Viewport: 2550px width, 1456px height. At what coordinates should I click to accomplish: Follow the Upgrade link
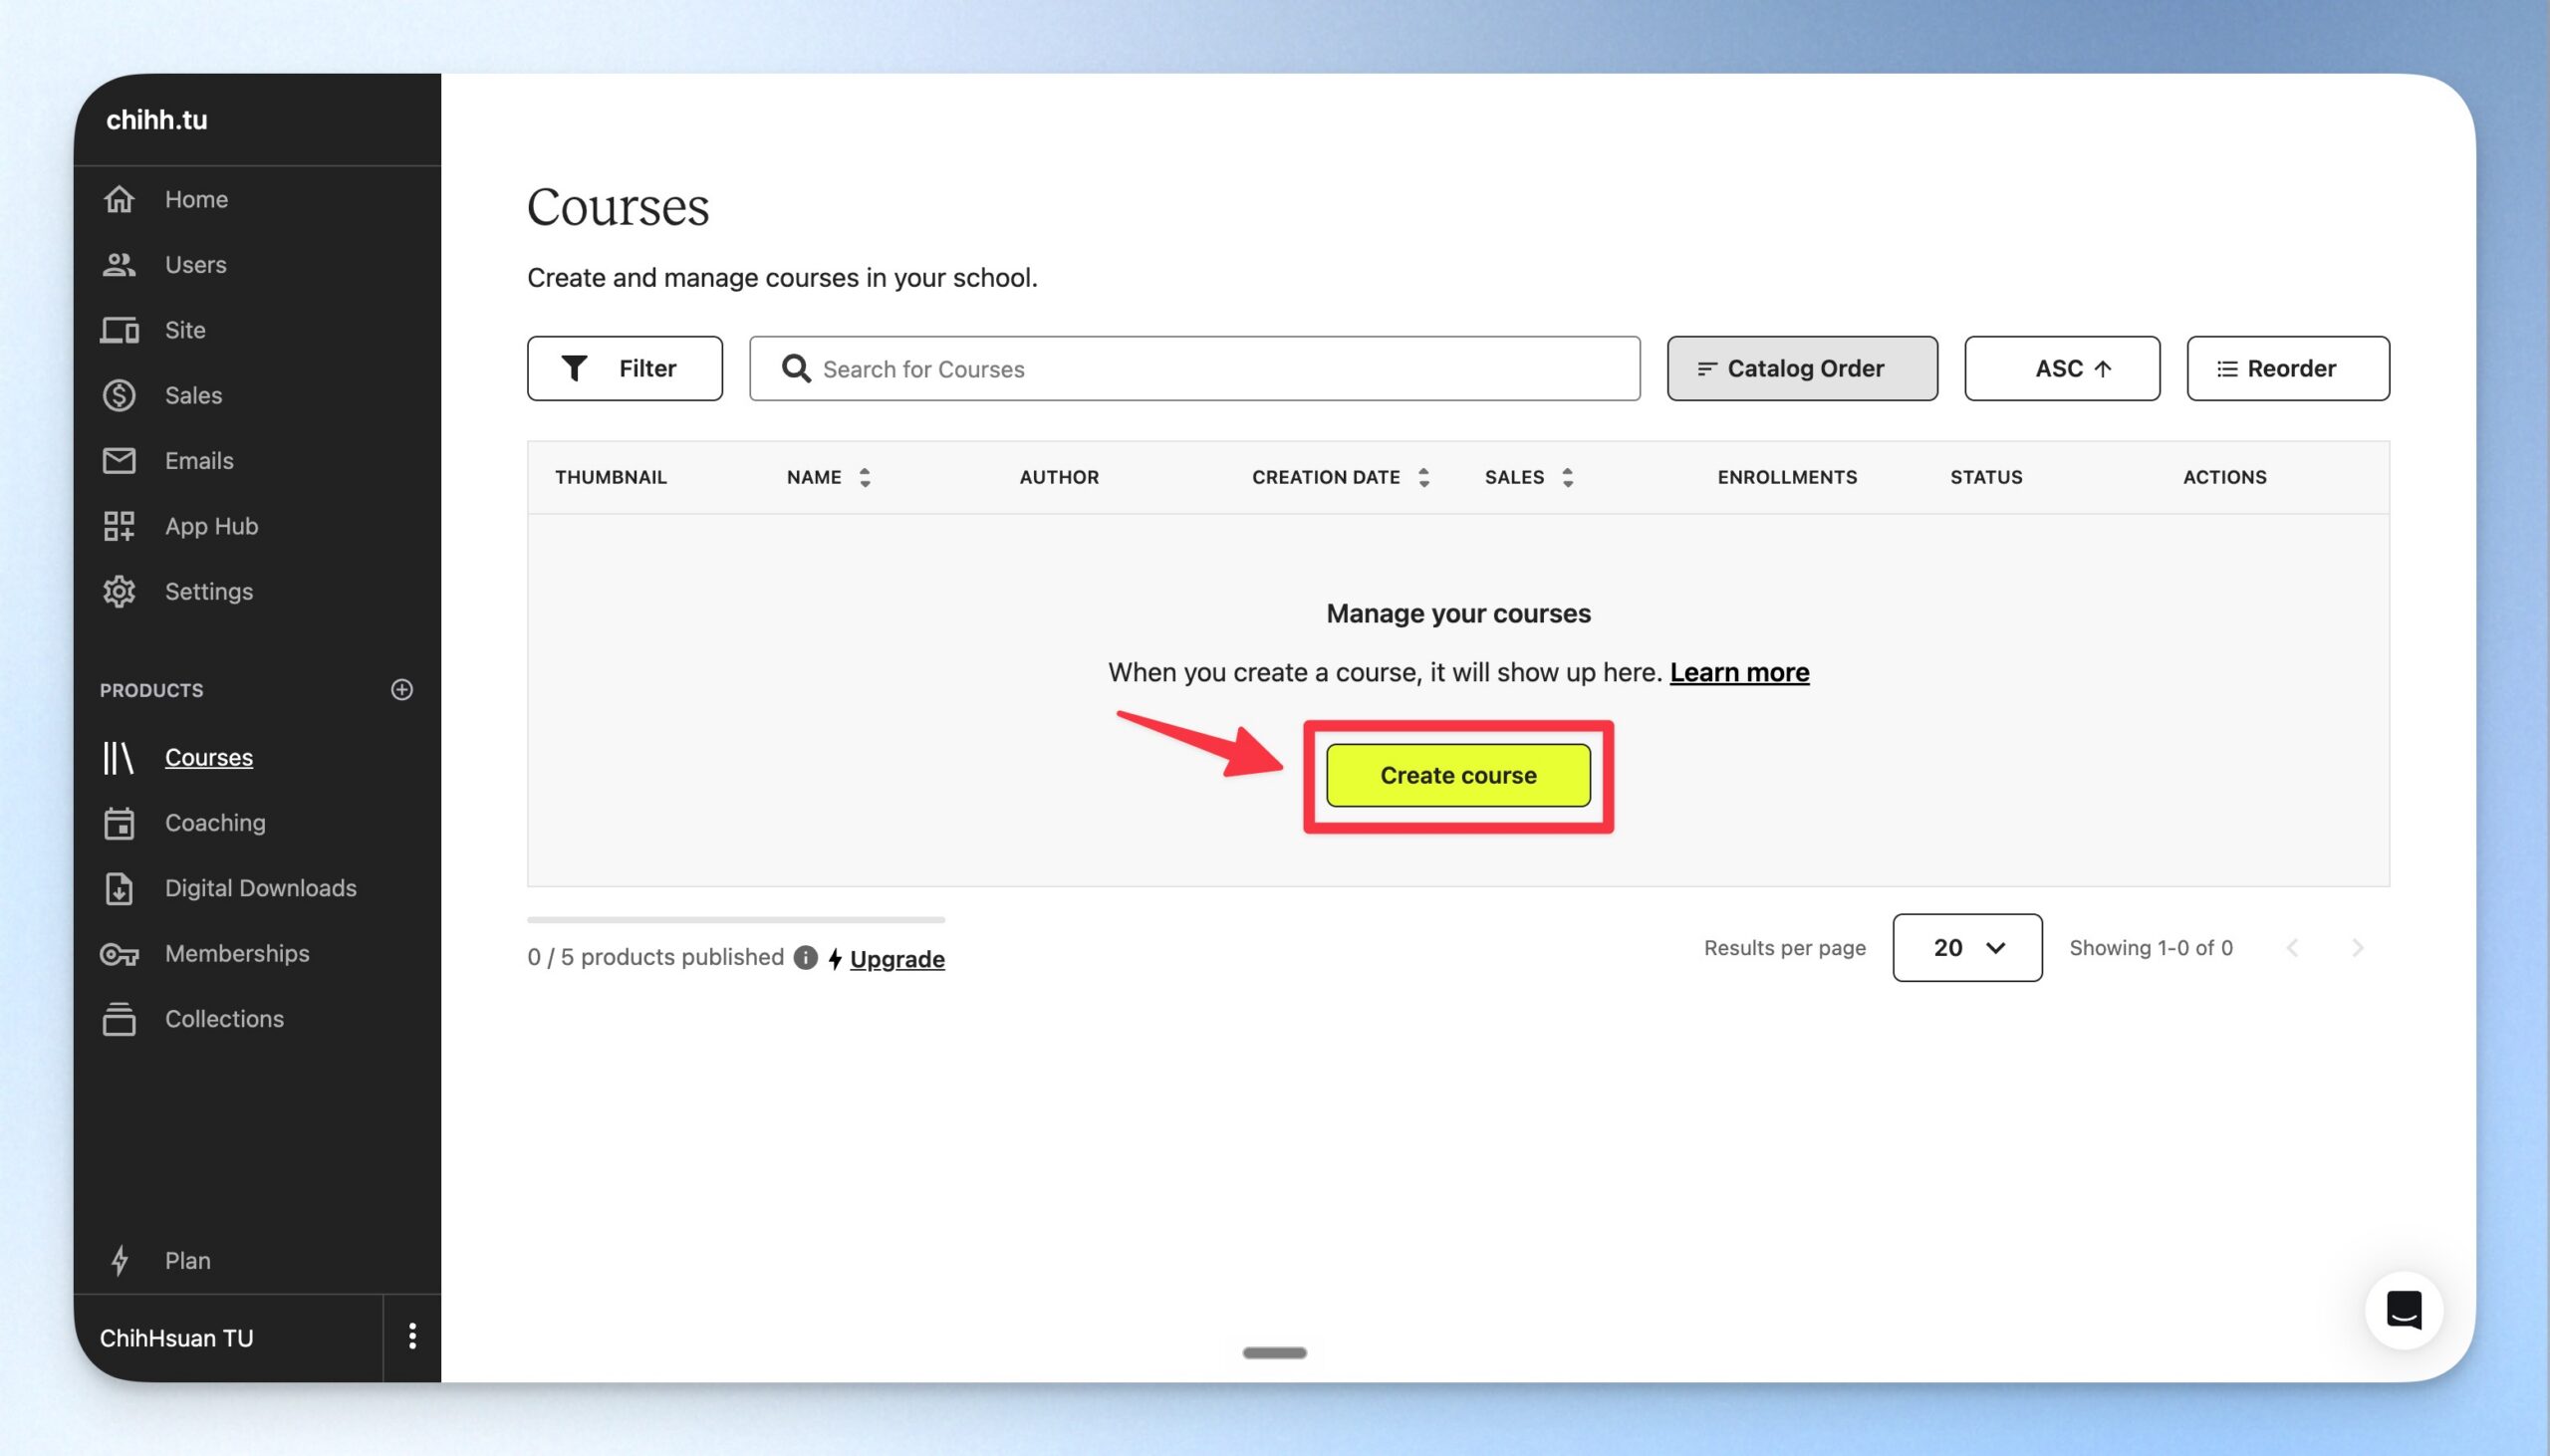[x=897, y=959]
